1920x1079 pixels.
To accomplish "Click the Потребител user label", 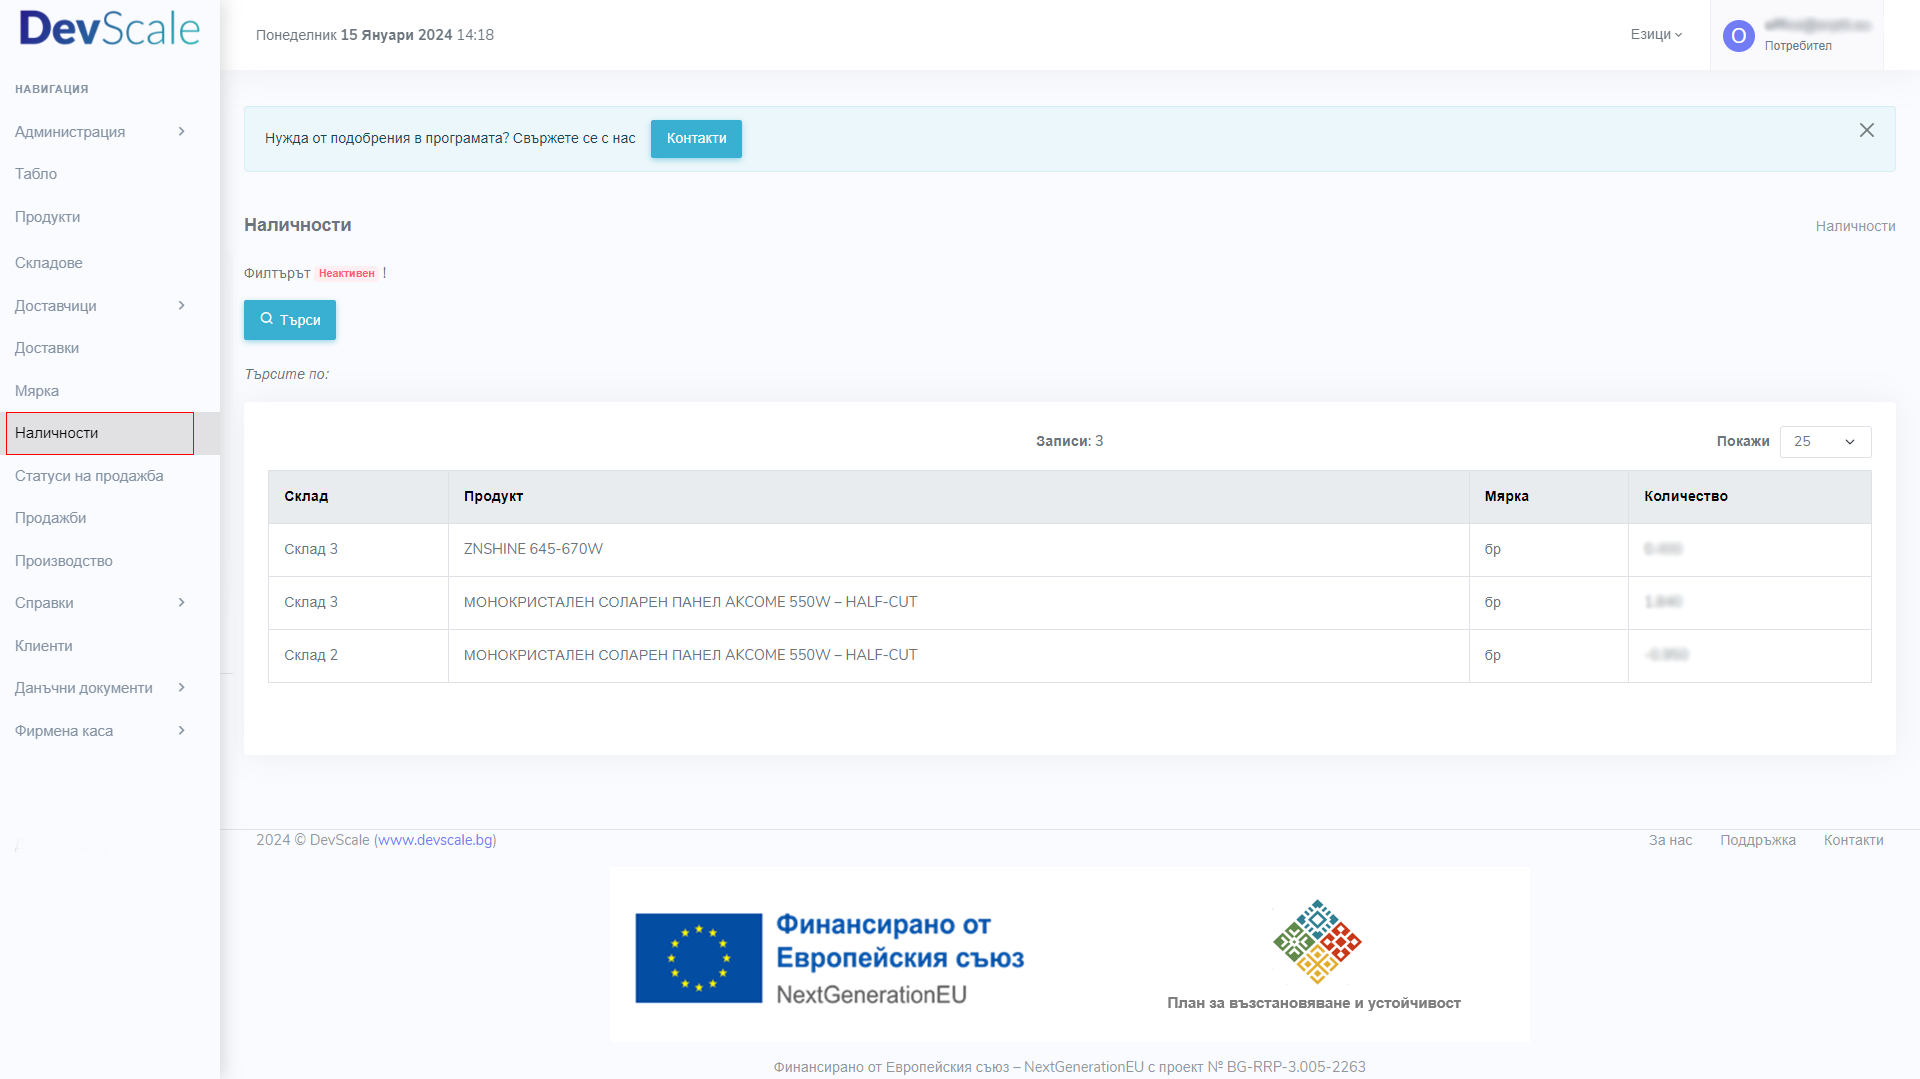I will point(1797,46).
